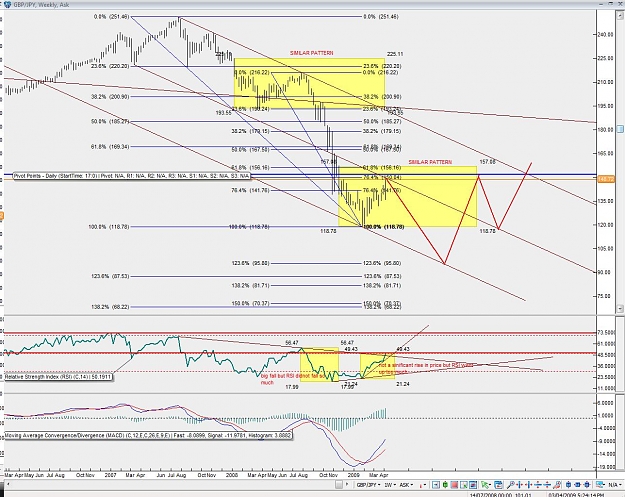Click third blue candle icon before monitor icon
This screenshot has width=625, height=497.
point(587,485)
